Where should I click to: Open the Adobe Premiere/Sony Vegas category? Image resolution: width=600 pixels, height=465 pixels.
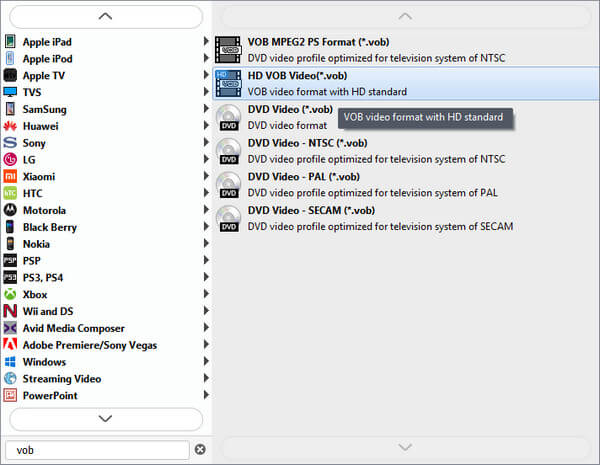[x=106, y=344]
